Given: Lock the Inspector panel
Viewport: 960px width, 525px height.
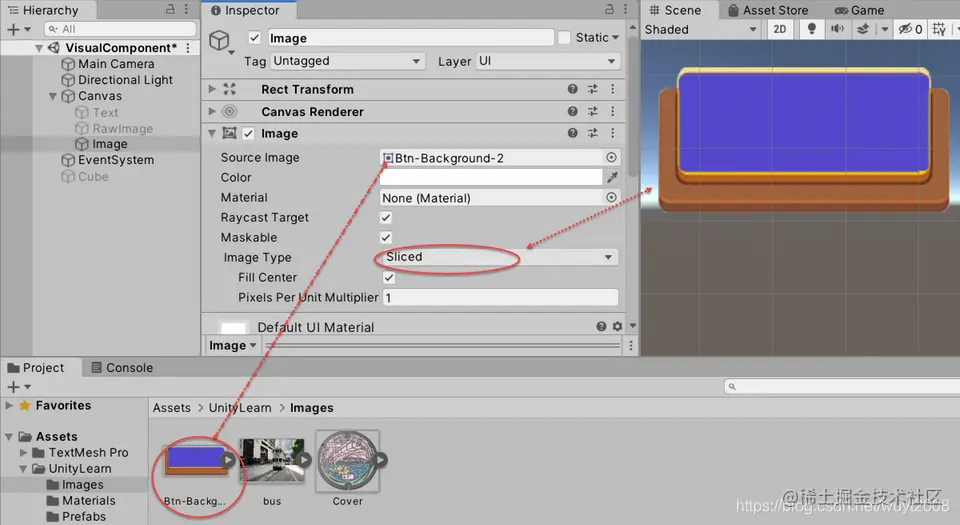Looking at the screenshot, I should pyautogui.click(x=609, y=9).
